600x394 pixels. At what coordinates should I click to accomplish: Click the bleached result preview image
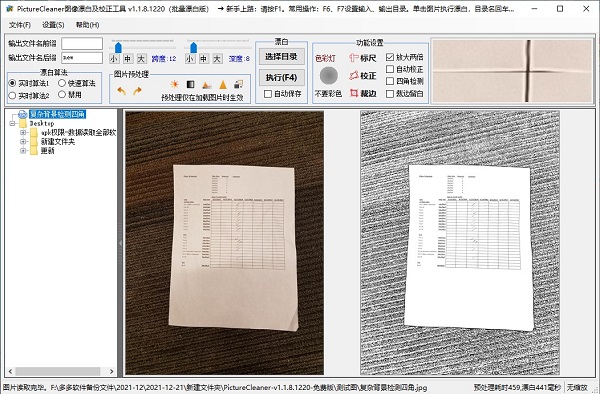pyautogui.click(x=460, y=243)
